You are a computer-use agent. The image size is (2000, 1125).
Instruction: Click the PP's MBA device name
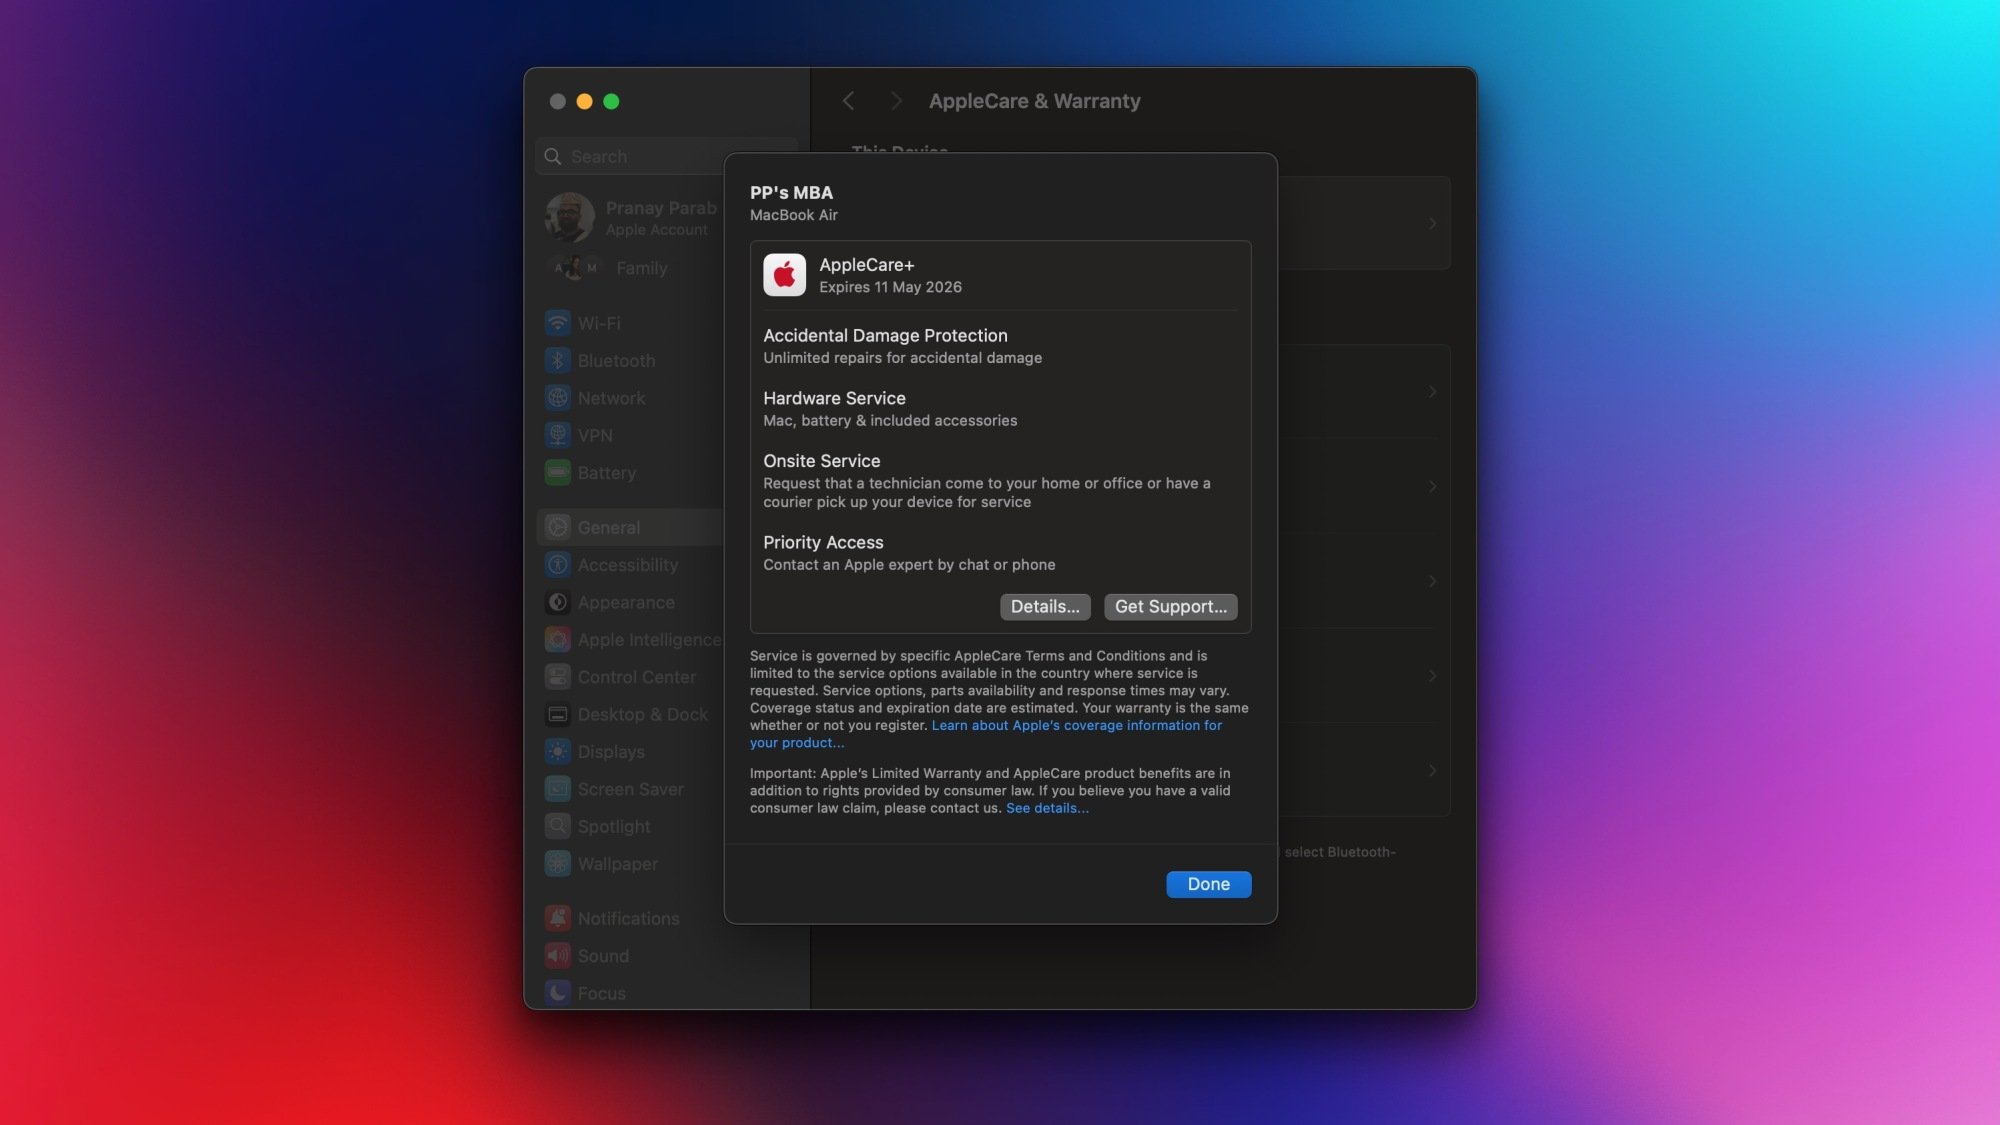click(791, 192)
